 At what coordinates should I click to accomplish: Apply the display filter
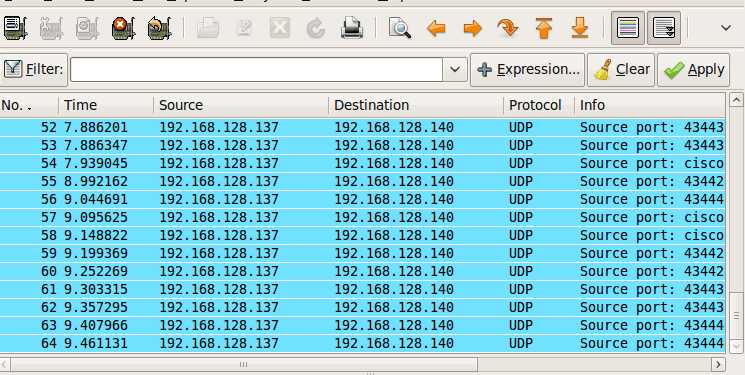point(694,70)
